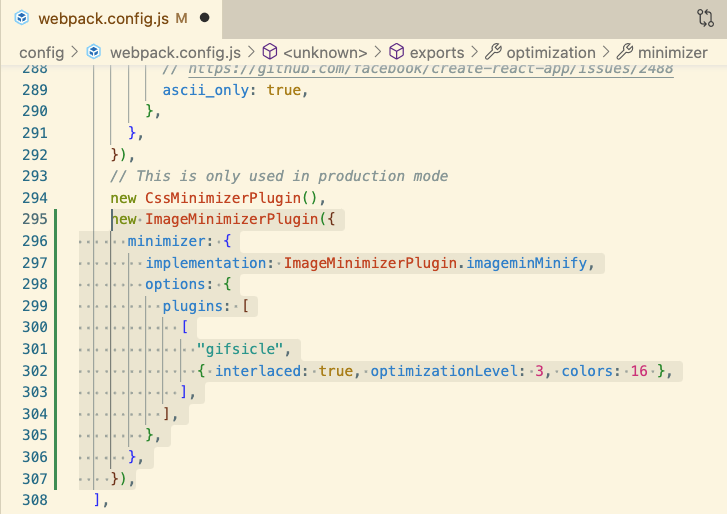Select <unknown> breadcrumb symbol
The height and width of the screenshot is (514, 727).
click(325, 52)
